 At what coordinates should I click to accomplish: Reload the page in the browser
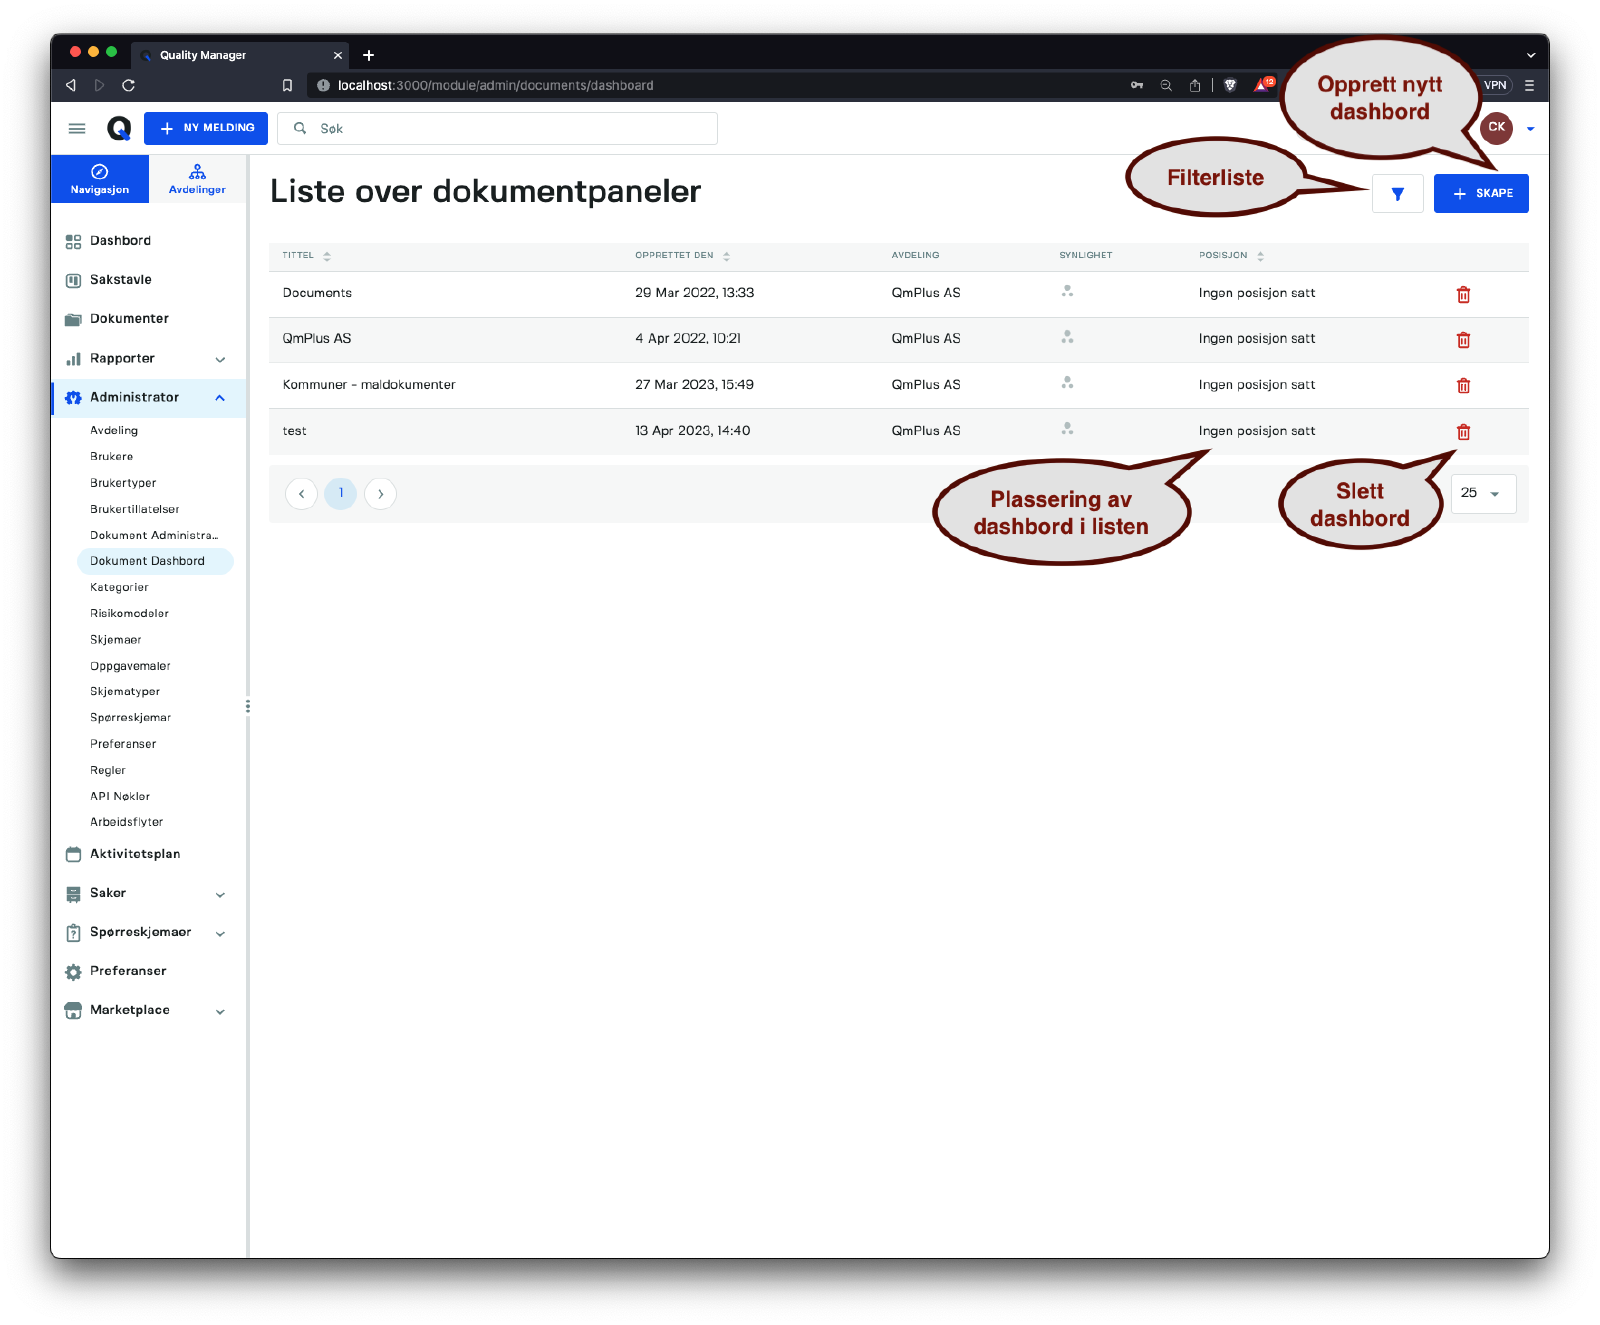coord(128,85)
